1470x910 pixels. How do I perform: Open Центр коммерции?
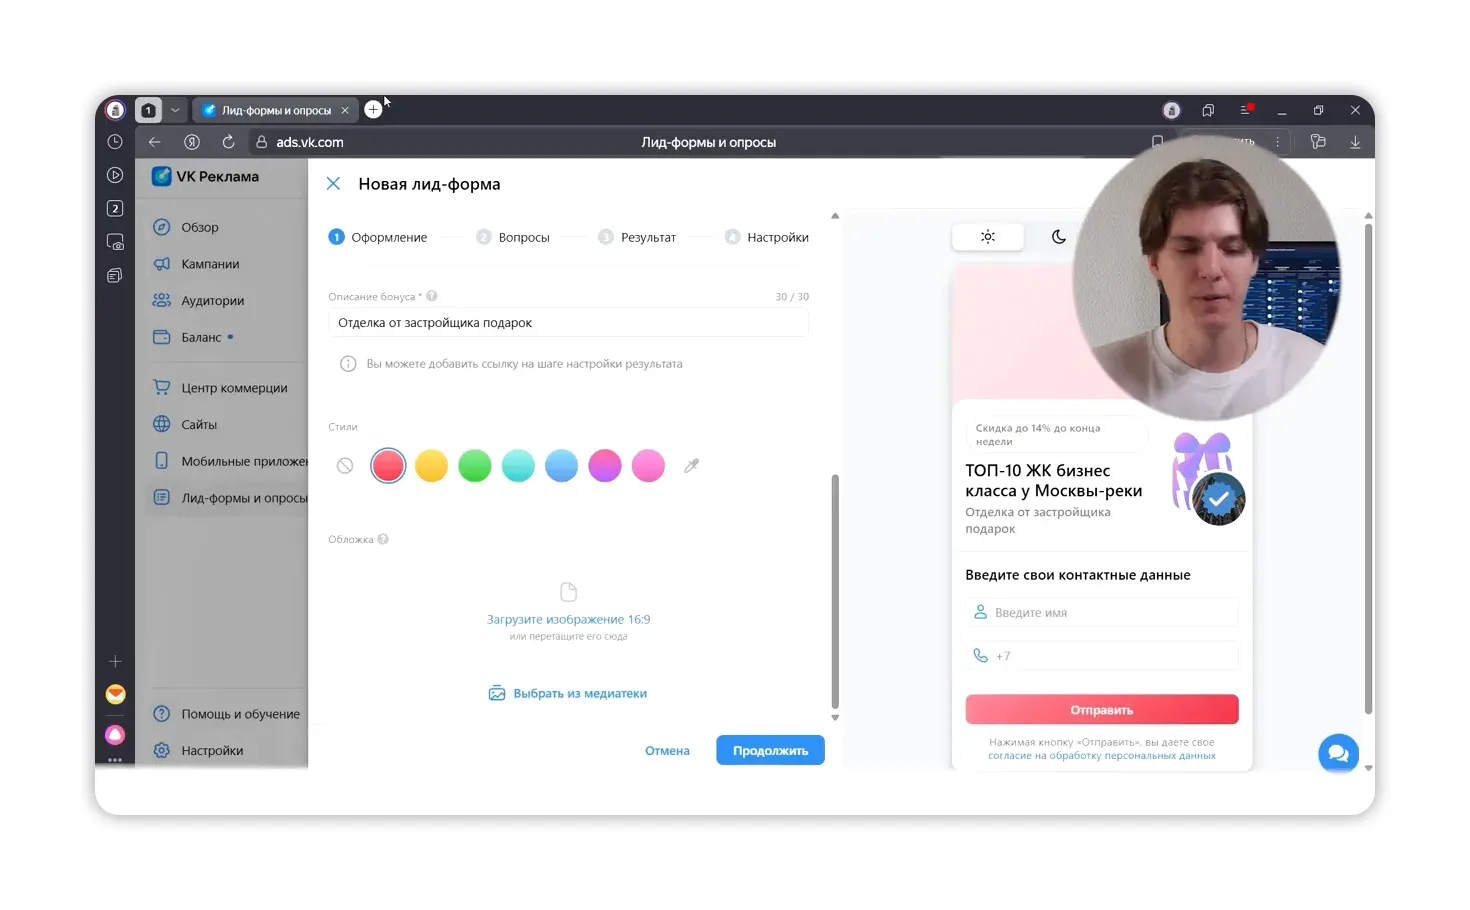click(235, 387)
